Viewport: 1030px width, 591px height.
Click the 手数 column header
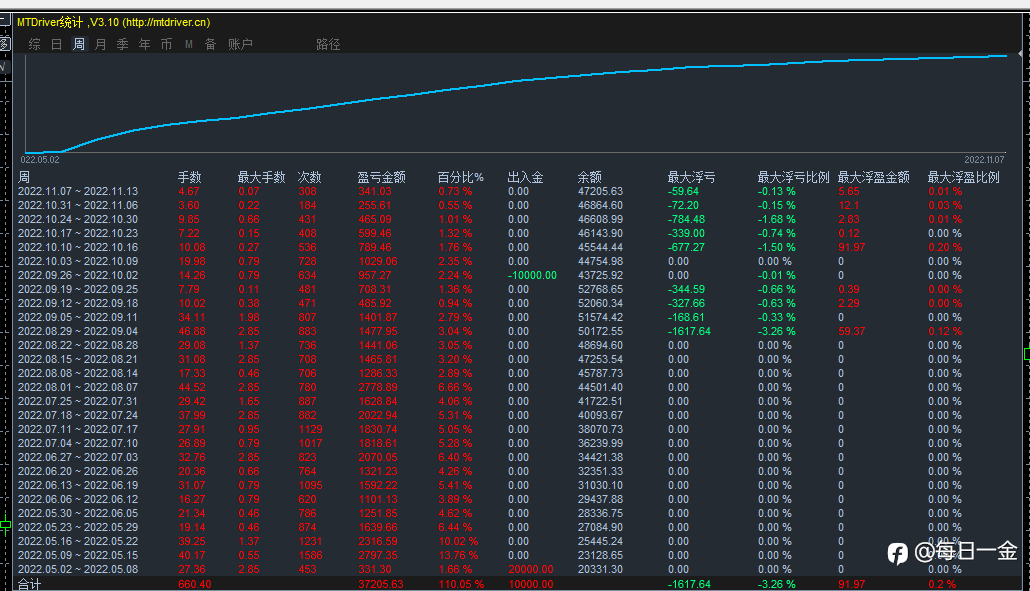189,177
